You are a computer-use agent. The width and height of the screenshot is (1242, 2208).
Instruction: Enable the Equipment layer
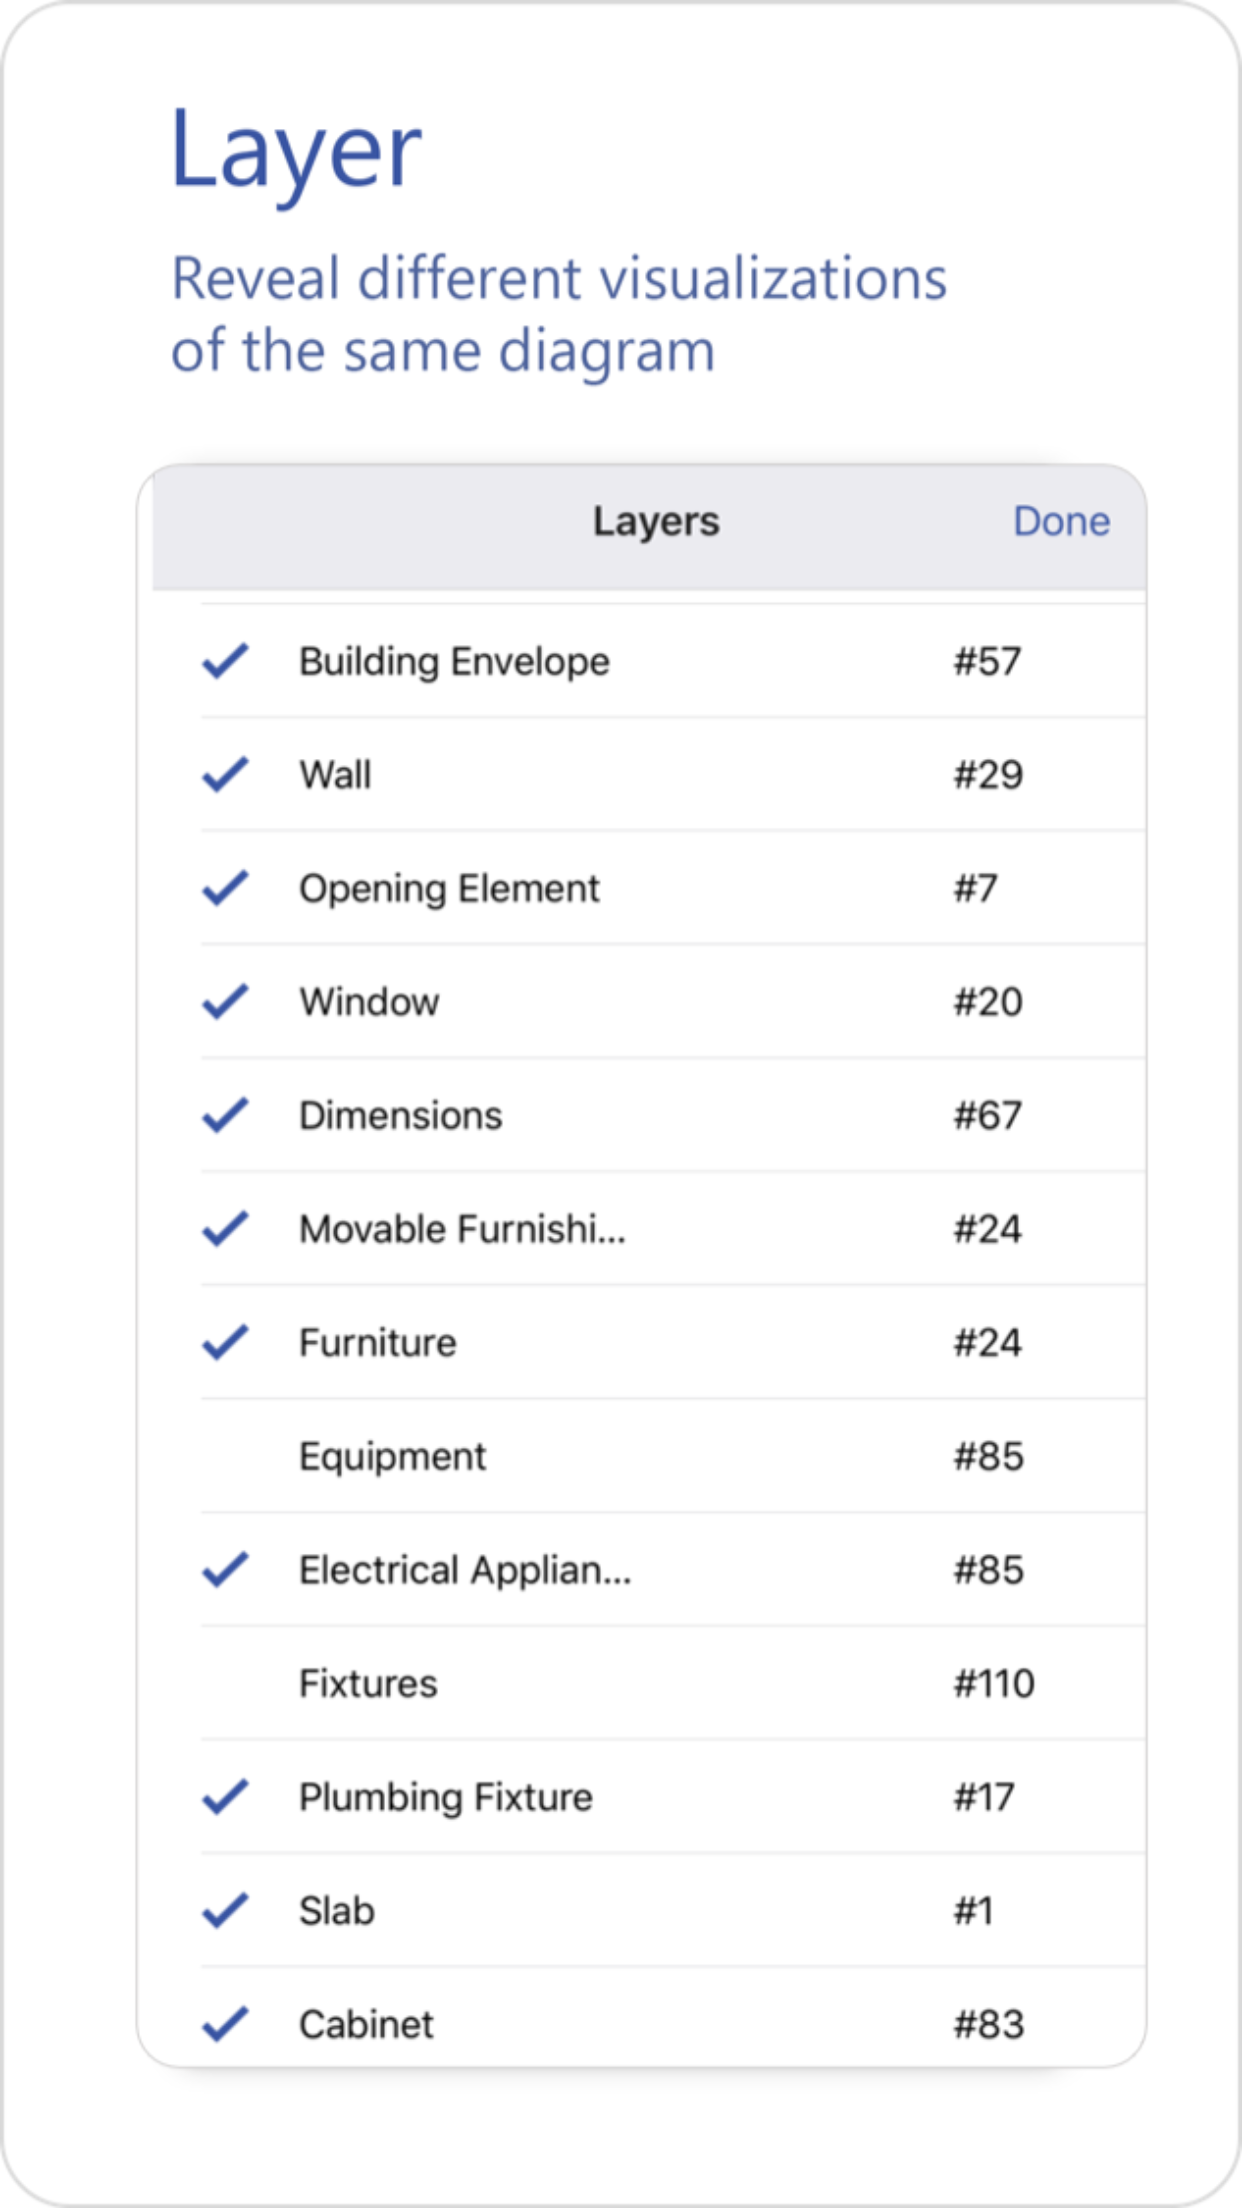[x=226, y=1456]
